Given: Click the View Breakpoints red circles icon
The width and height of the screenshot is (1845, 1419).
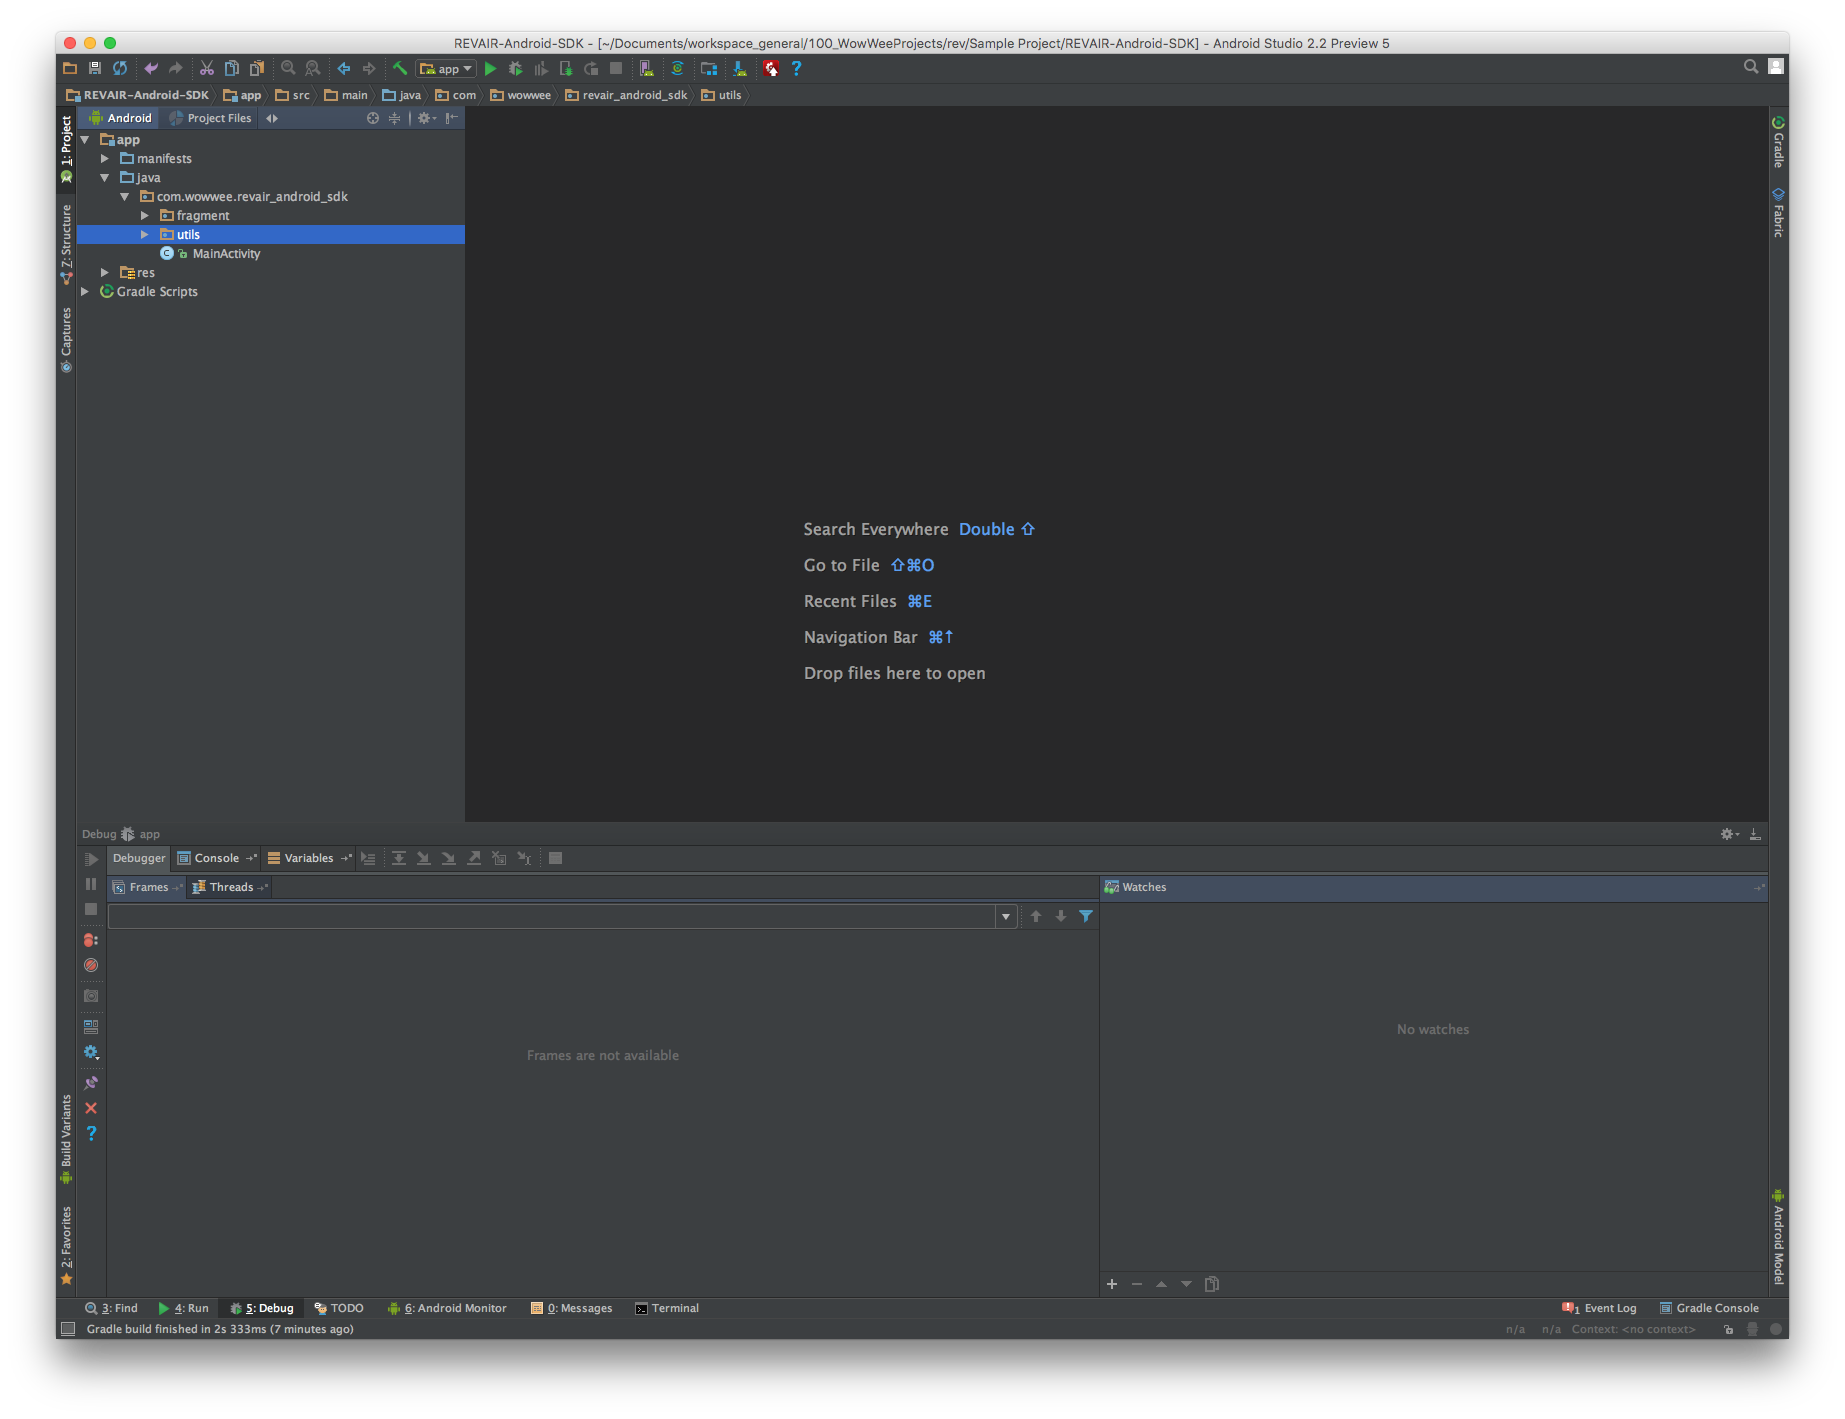Looking at the screenshot, I should click(91, 940).
